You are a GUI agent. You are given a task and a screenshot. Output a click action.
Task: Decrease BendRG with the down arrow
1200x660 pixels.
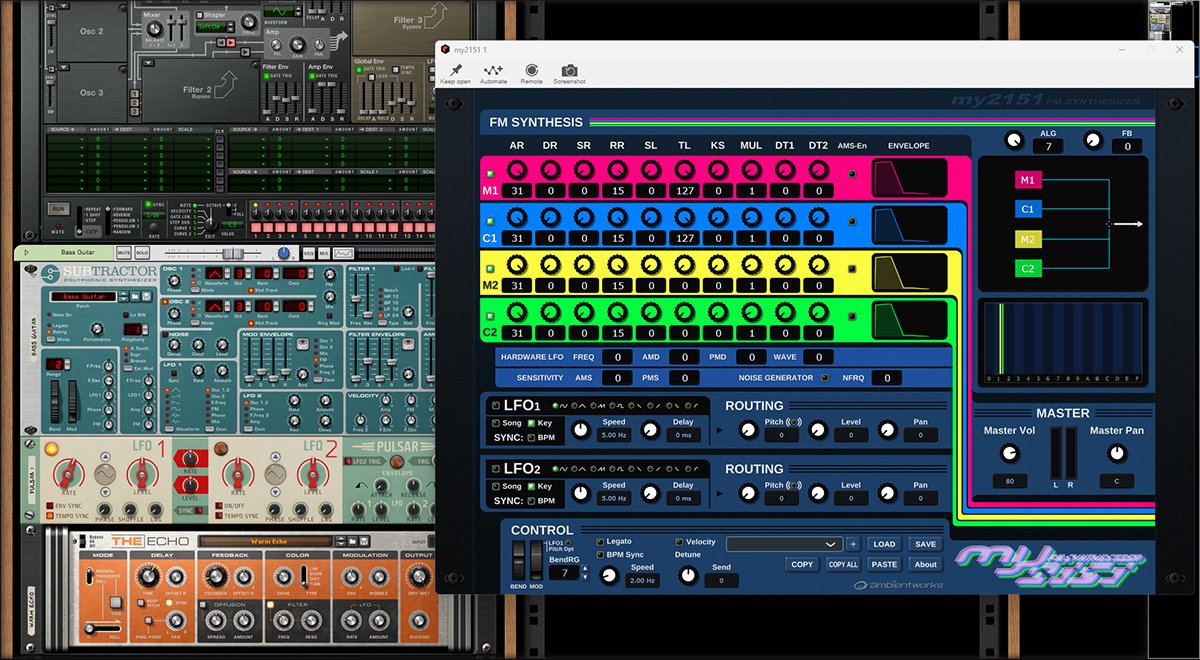[x=585, y=577]
